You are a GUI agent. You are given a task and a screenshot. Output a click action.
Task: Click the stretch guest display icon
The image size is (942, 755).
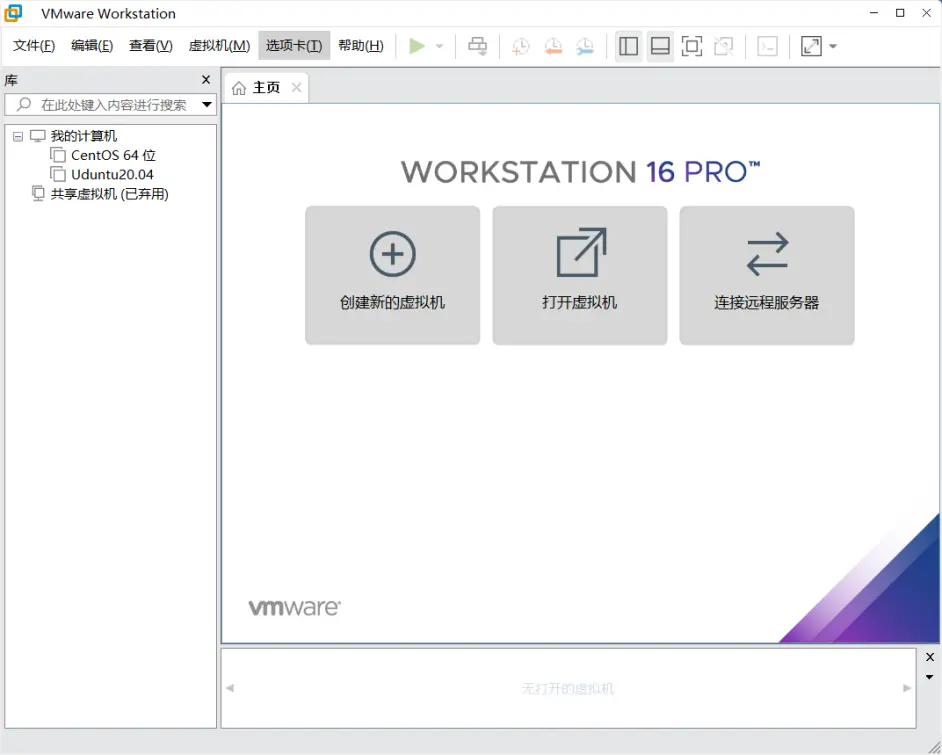811,46
